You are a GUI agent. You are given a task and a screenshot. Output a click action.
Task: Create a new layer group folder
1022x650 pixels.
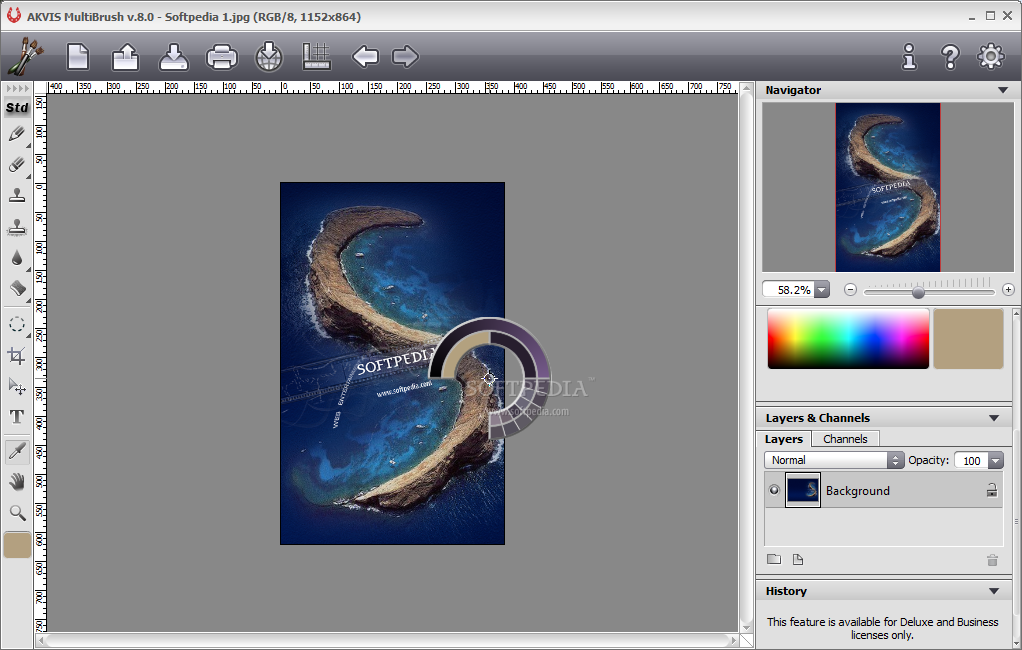pyautogui.click(x=774, y=559)
